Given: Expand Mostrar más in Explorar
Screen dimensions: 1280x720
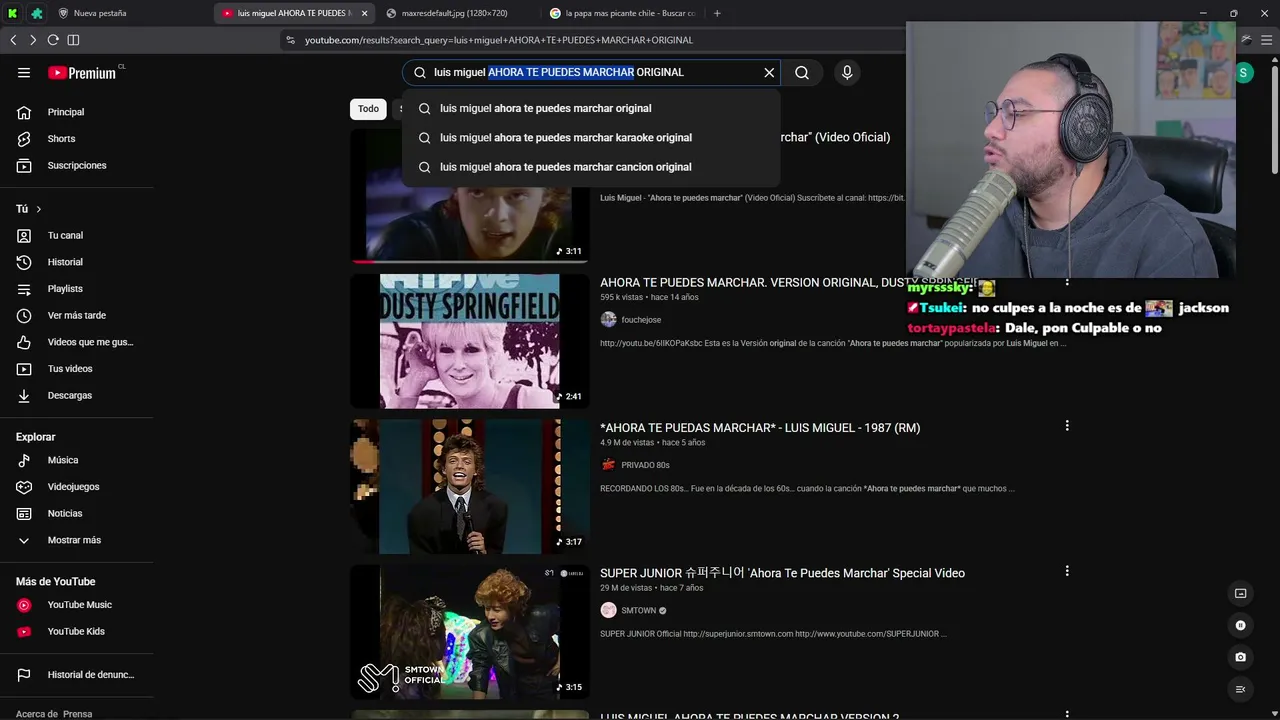Looking at the screenshot, I should [x=77, y=540].
